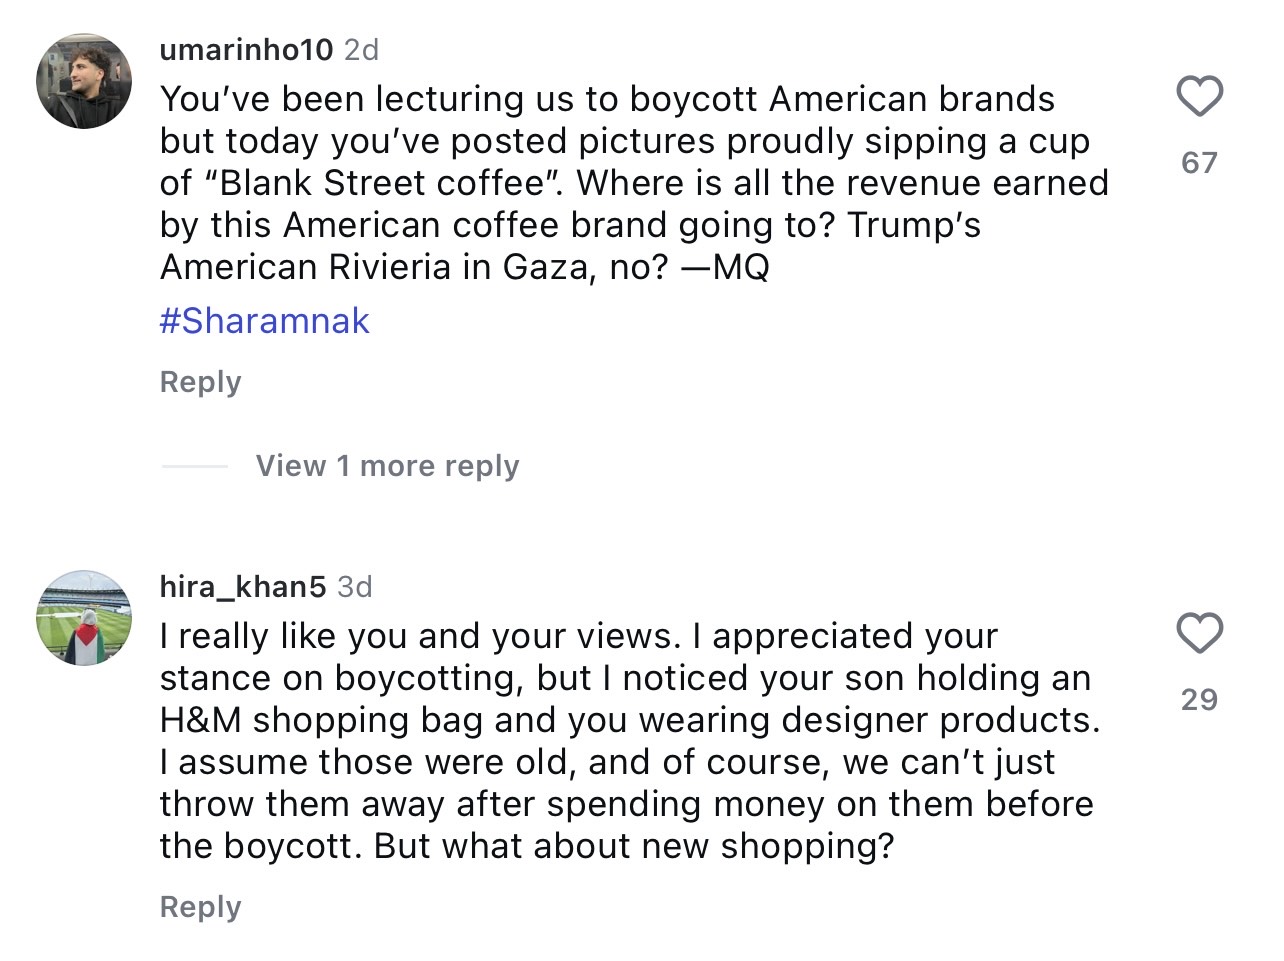
Task: Like umarinho10's comment with the heart
Action: click(x=1199, y=97)
